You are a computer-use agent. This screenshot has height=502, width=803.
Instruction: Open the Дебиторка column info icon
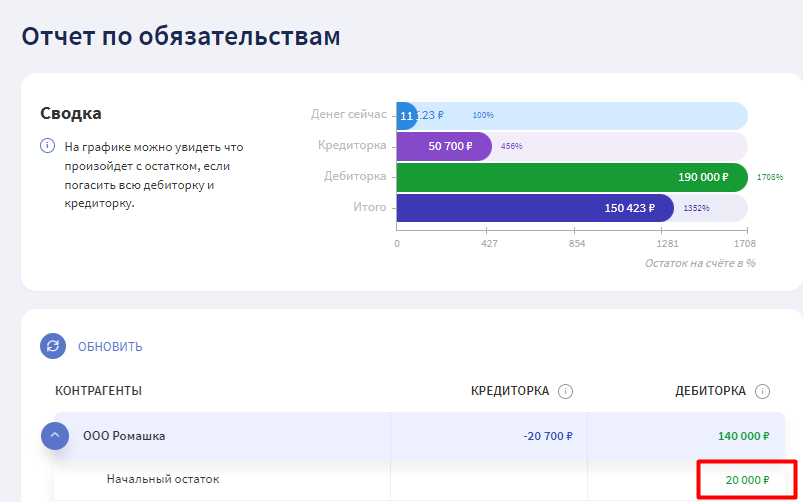pos(762,392)
